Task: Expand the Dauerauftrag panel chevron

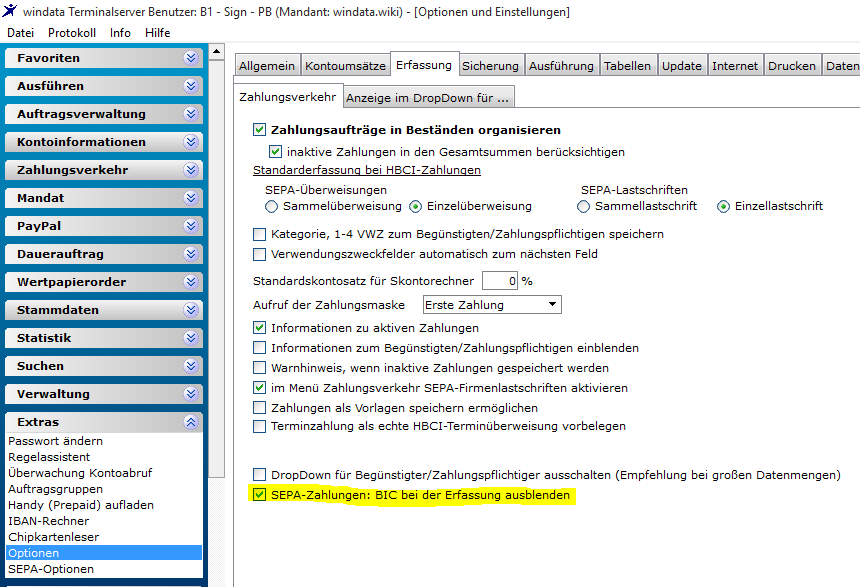Action: pyautogui.click(x=191, y=253)
